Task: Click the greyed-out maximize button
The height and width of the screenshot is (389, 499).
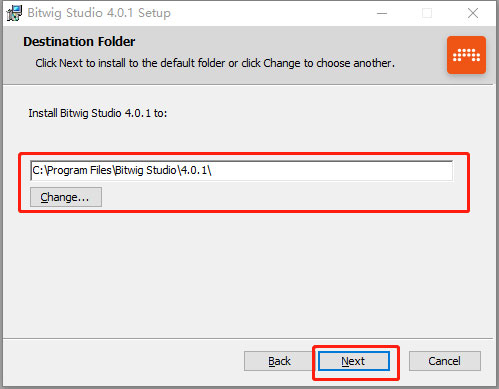Action: 427,13
